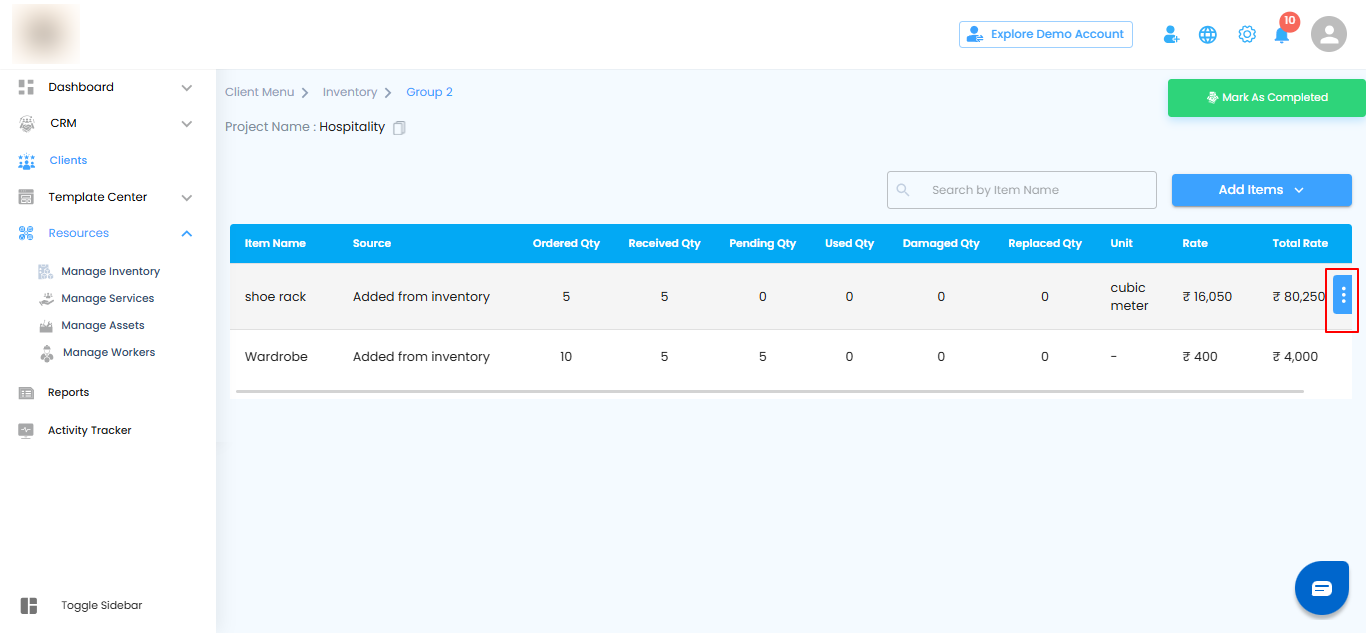Open the user profile avatar
This screenshot has width=1366, height=633.
click(x=1329, y=34)
